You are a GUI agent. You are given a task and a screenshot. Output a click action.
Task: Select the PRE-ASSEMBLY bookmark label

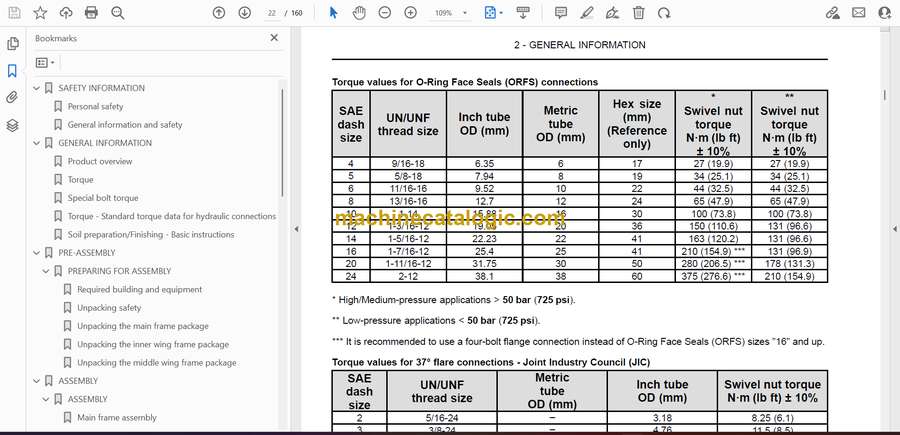[87, 253]
